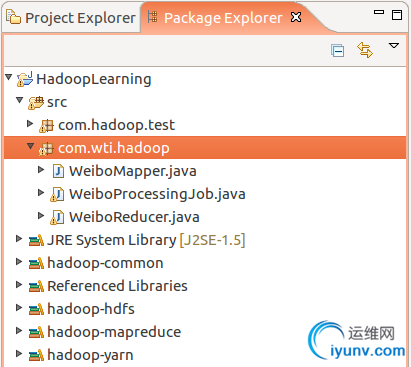Maximize the explorer view panel

[x=397, y=15]
